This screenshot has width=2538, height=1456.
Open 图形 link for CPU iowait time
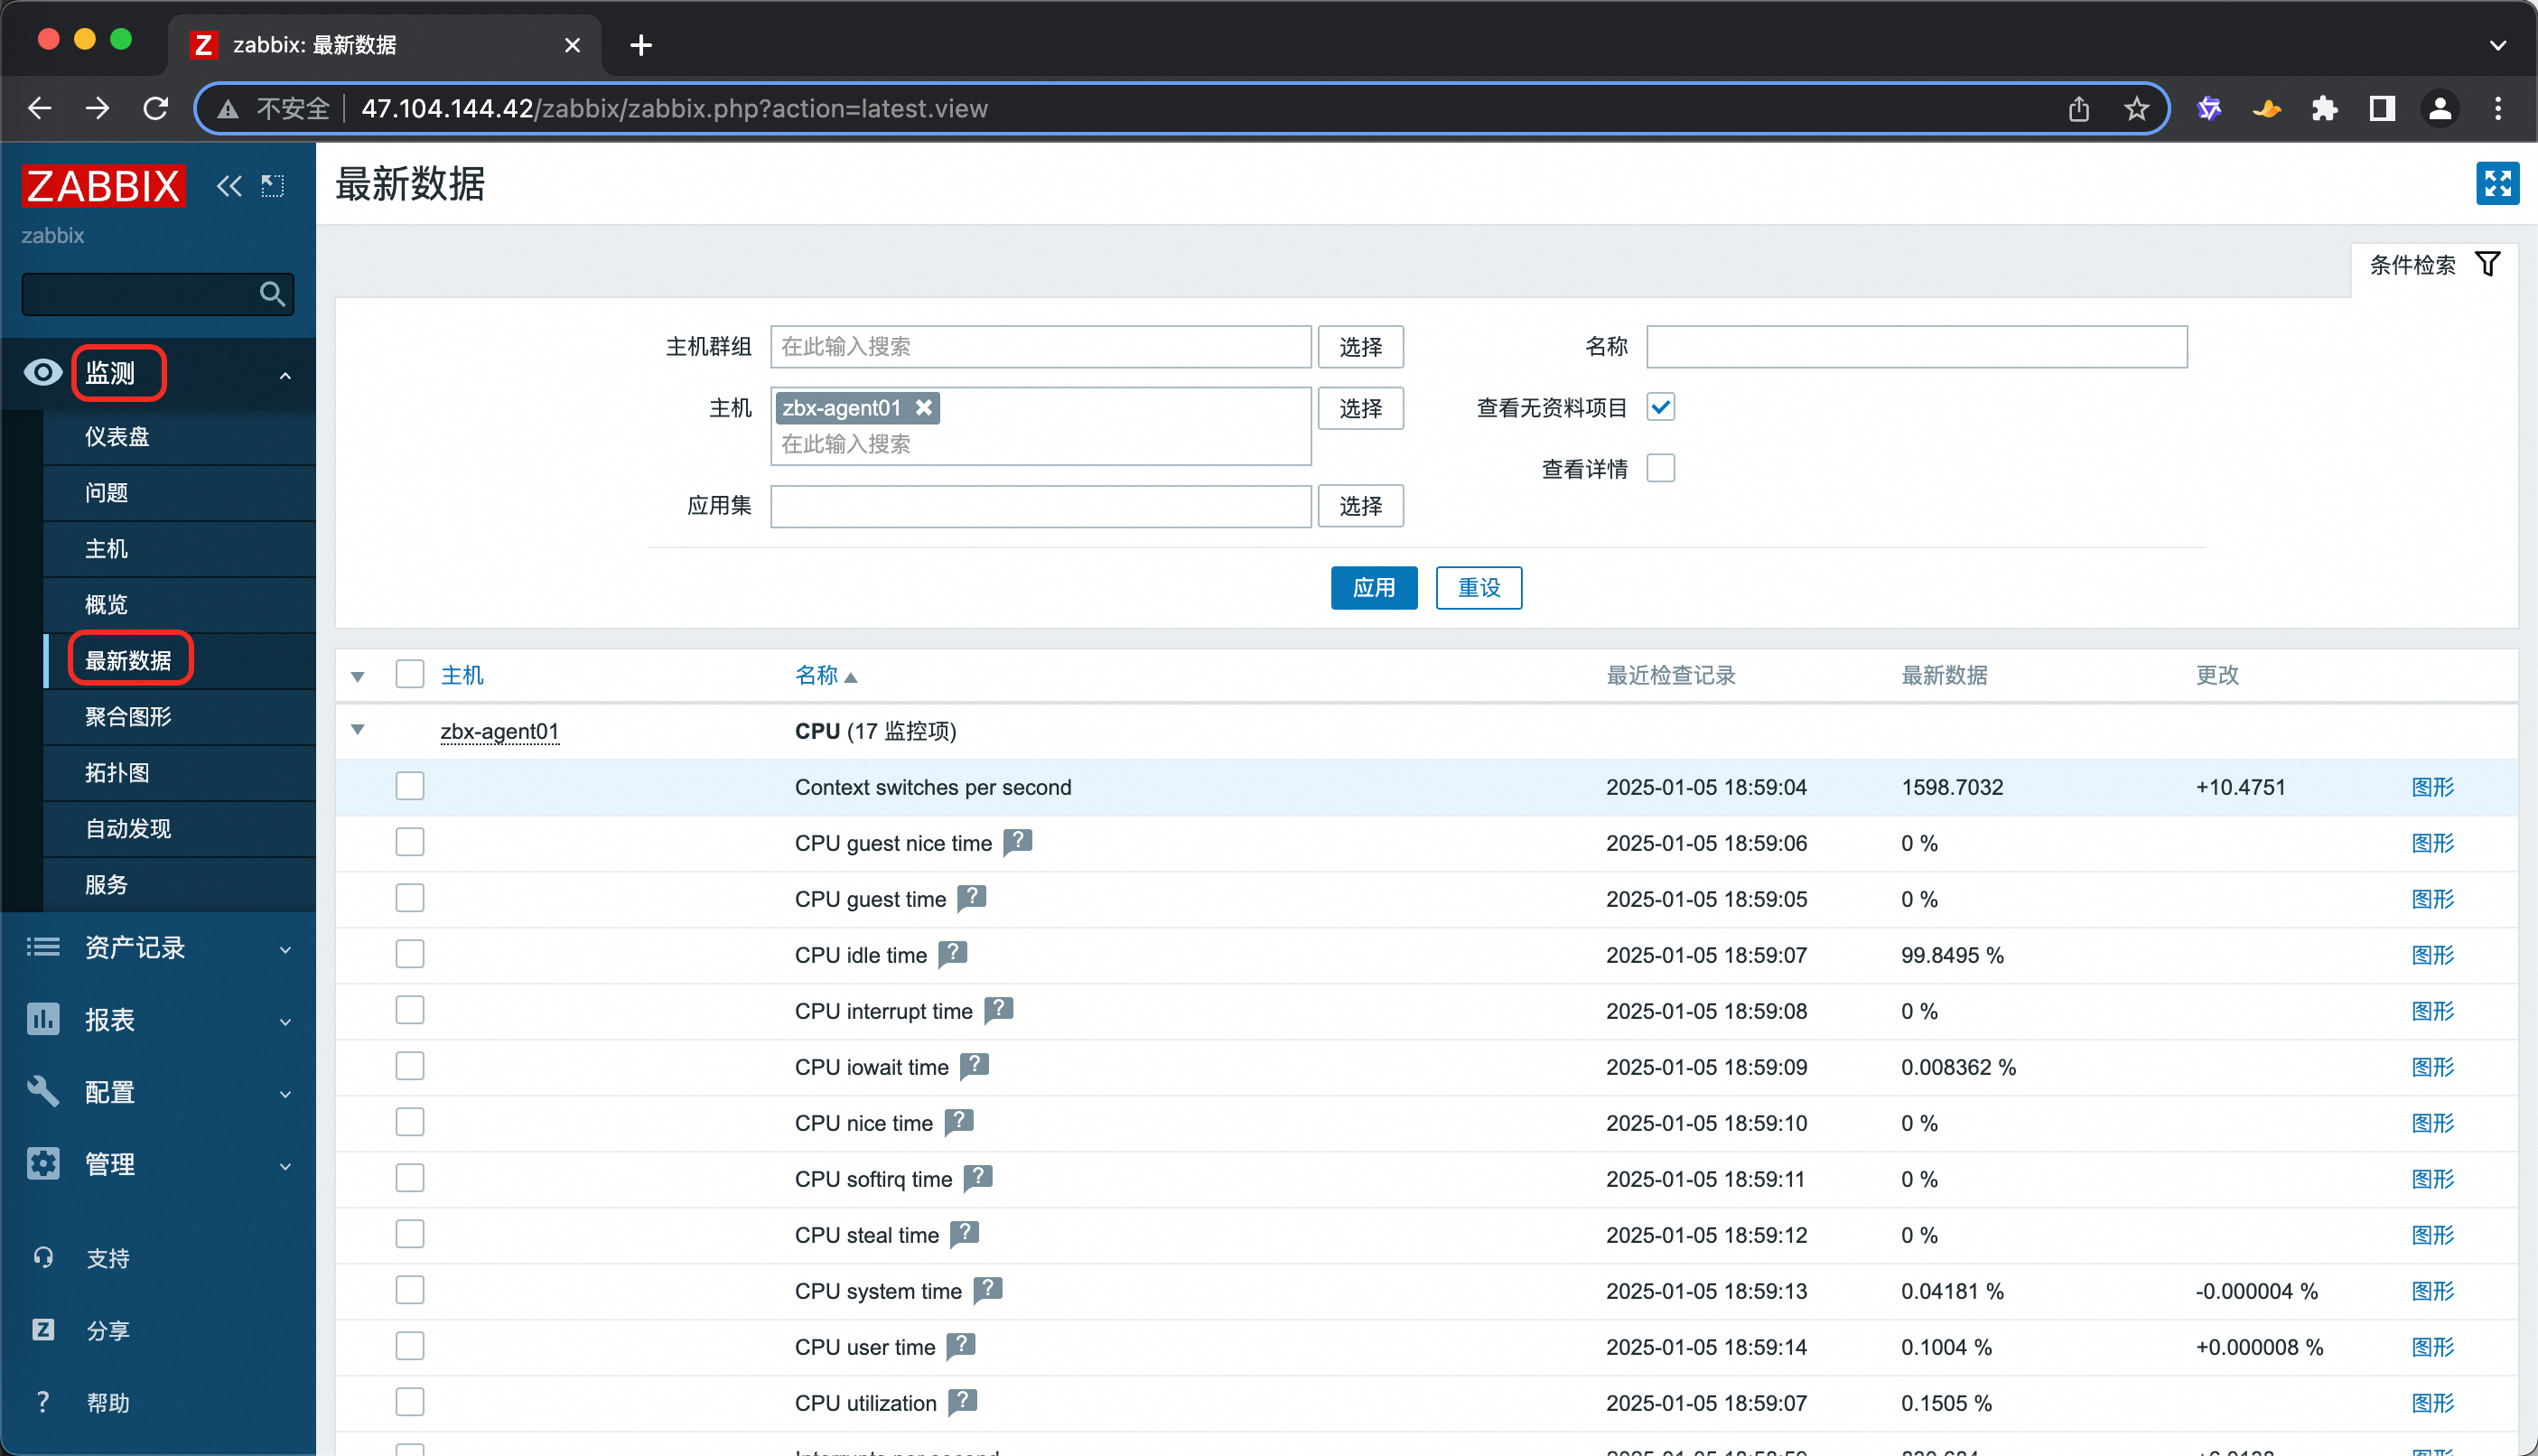point(2432,1067)
